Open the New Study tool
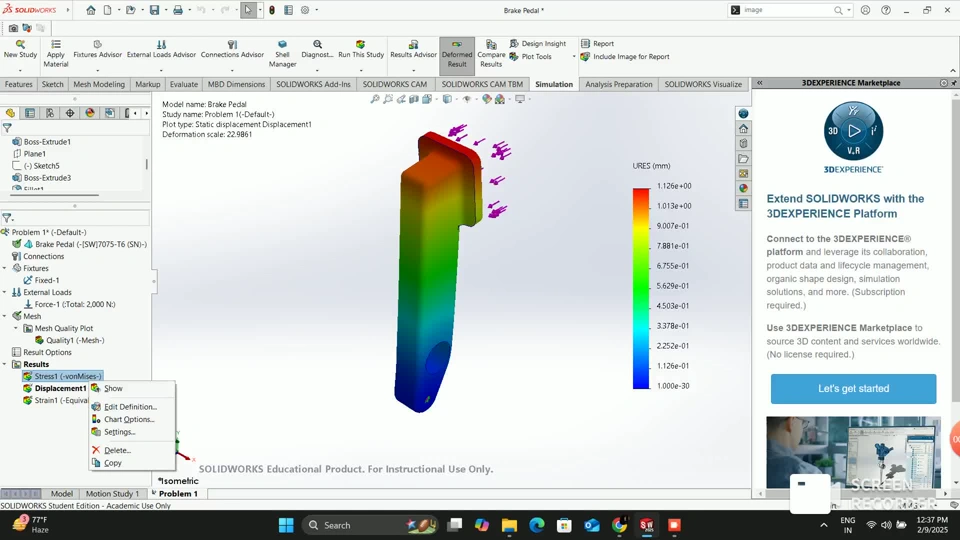The height and width of the screenshot is (540, 960). pyautogui.click(x=20, y=50)
